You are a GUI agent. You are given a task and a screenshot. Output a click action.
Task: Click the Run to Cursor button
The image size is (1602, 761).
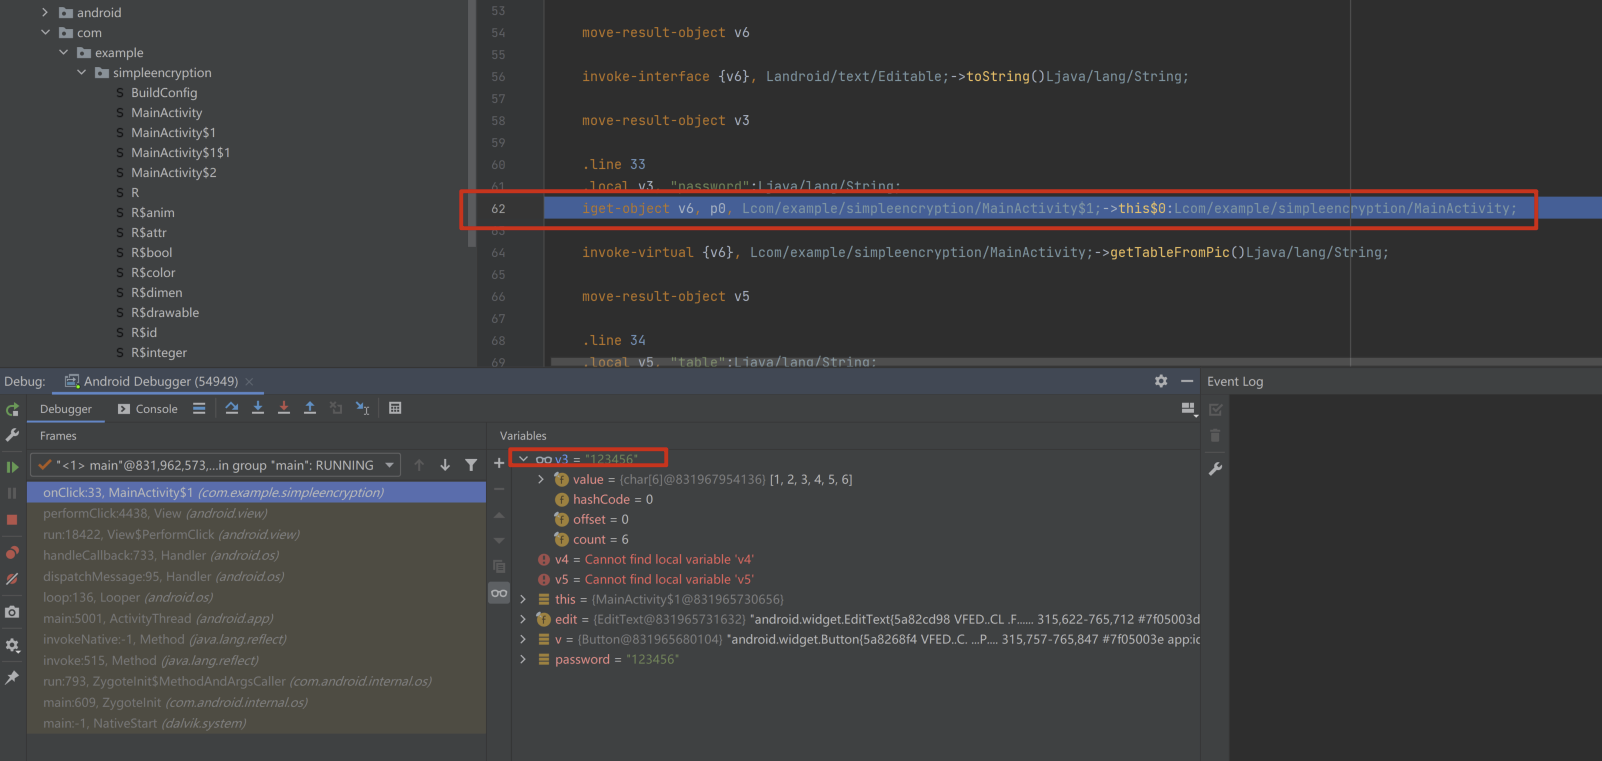click(362, 408)
